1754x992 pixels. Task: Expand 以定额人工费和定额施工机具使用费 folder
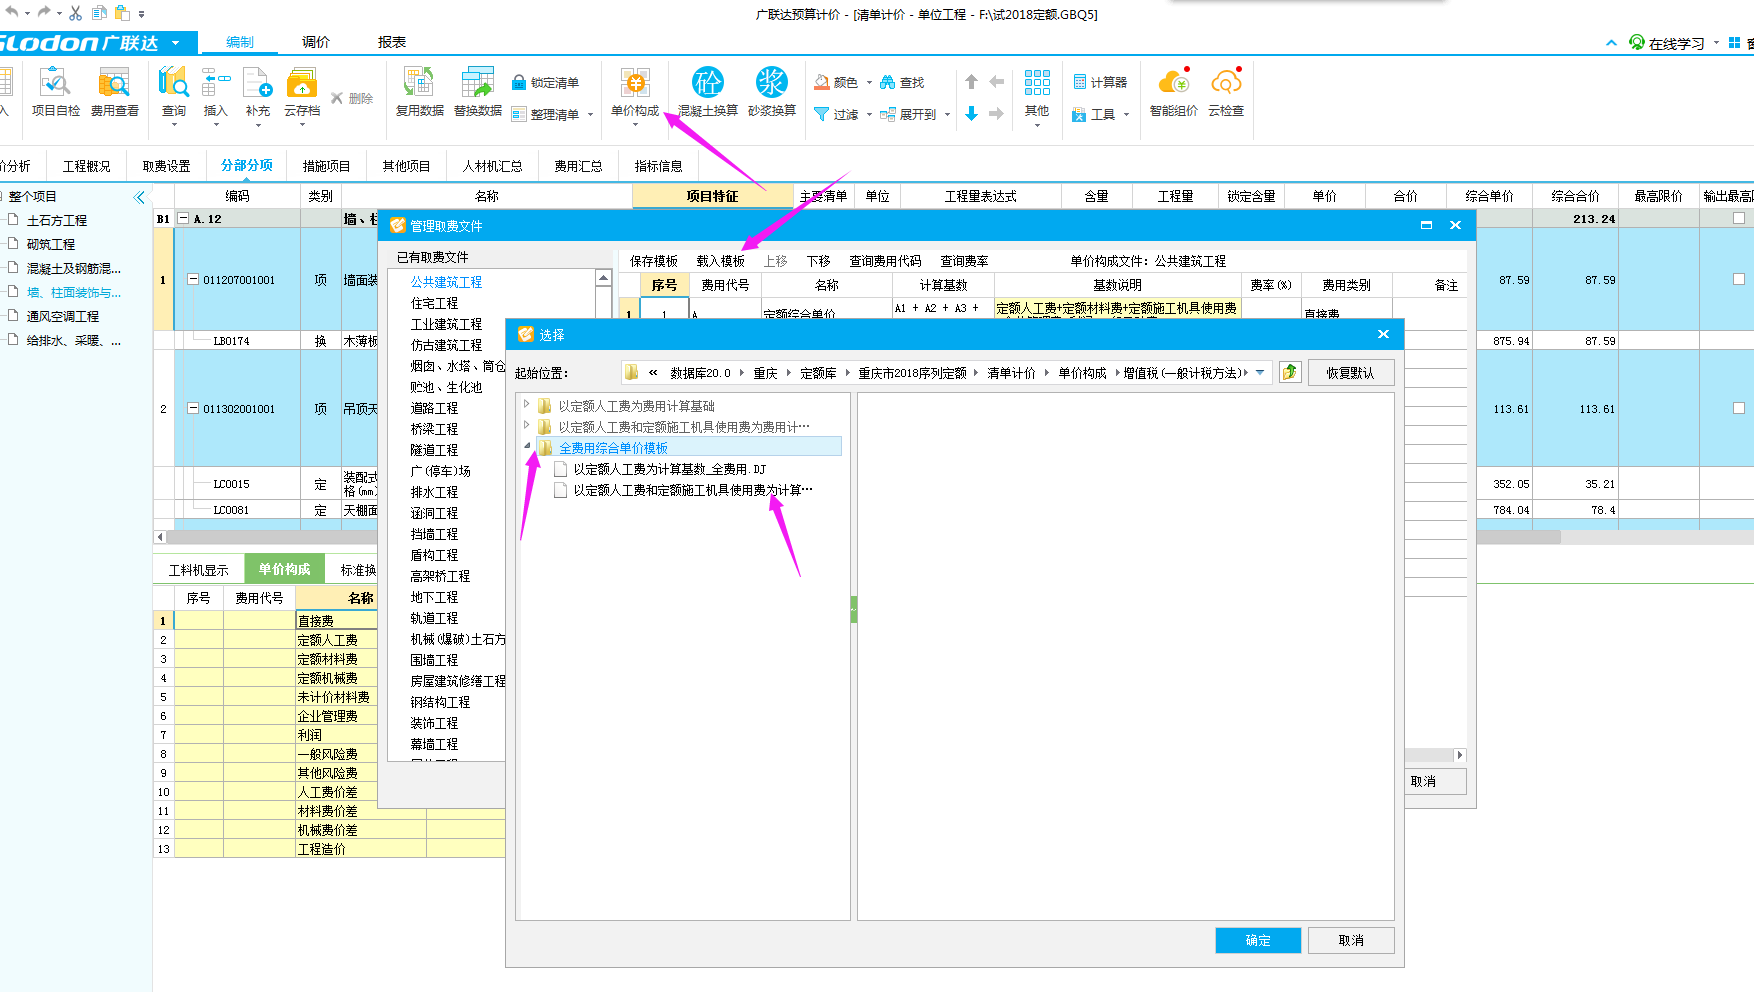(x=527, y=425)
